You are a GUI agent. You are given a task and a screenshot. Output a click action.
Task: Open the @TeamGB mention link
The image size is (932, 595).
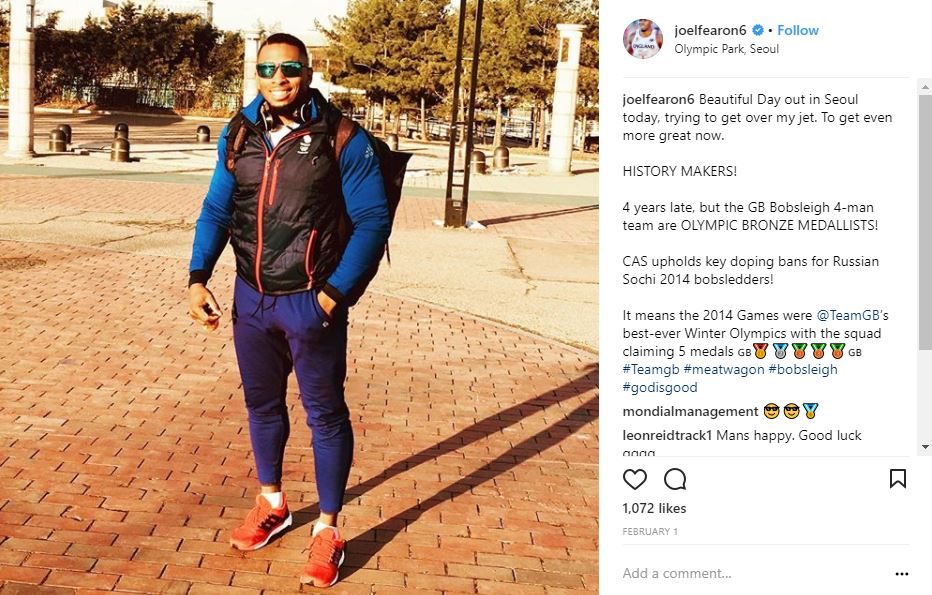coord(848,315)
